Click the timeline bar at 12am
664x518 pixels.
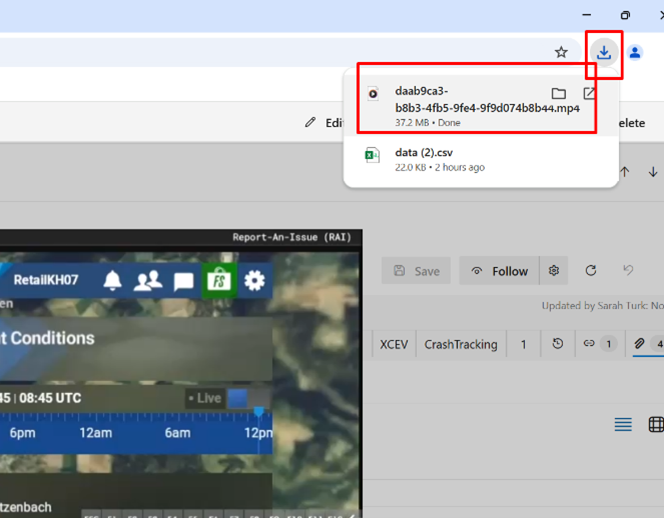click(x=96, y=418)
